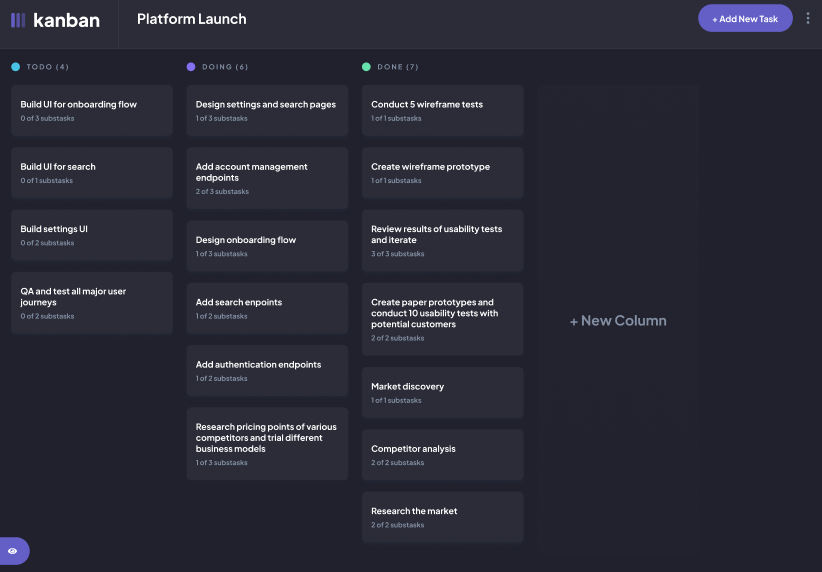
Task: Open the Build UI for search task
Action: point(92,172)
